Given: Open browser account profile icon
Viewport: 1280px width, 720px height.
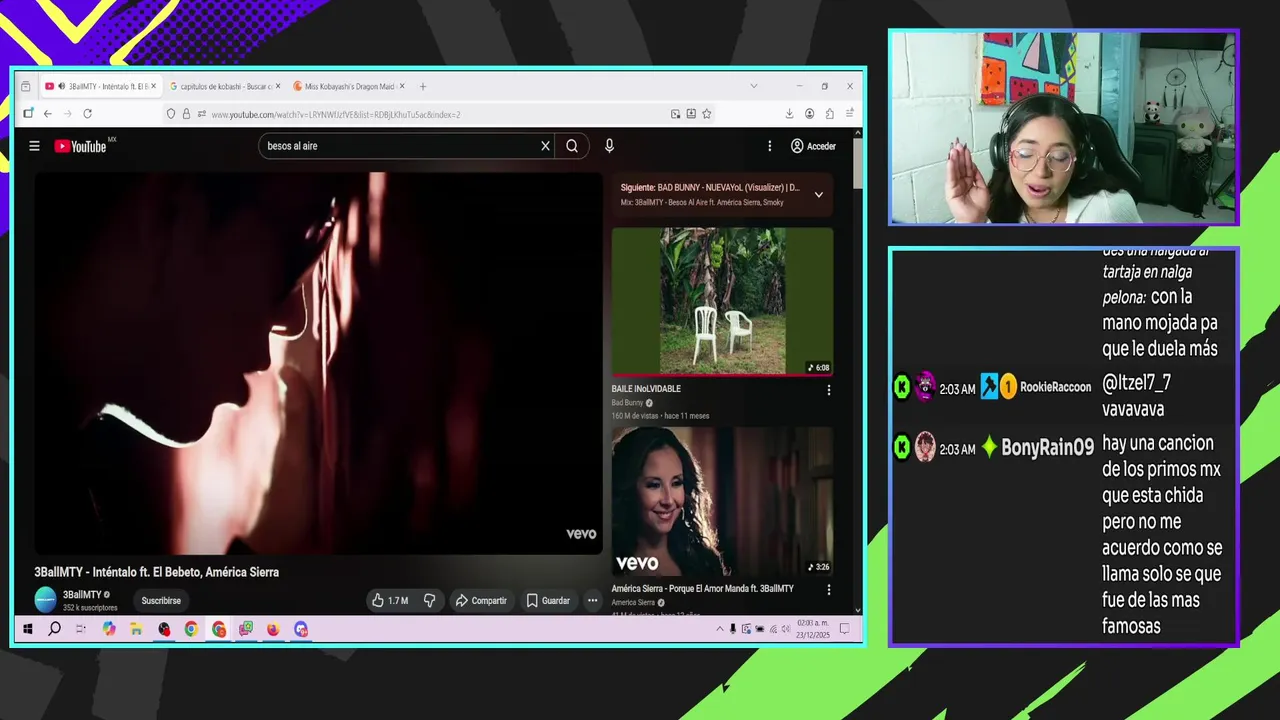Looking at the screenshot, I should (x=809, y=114).
